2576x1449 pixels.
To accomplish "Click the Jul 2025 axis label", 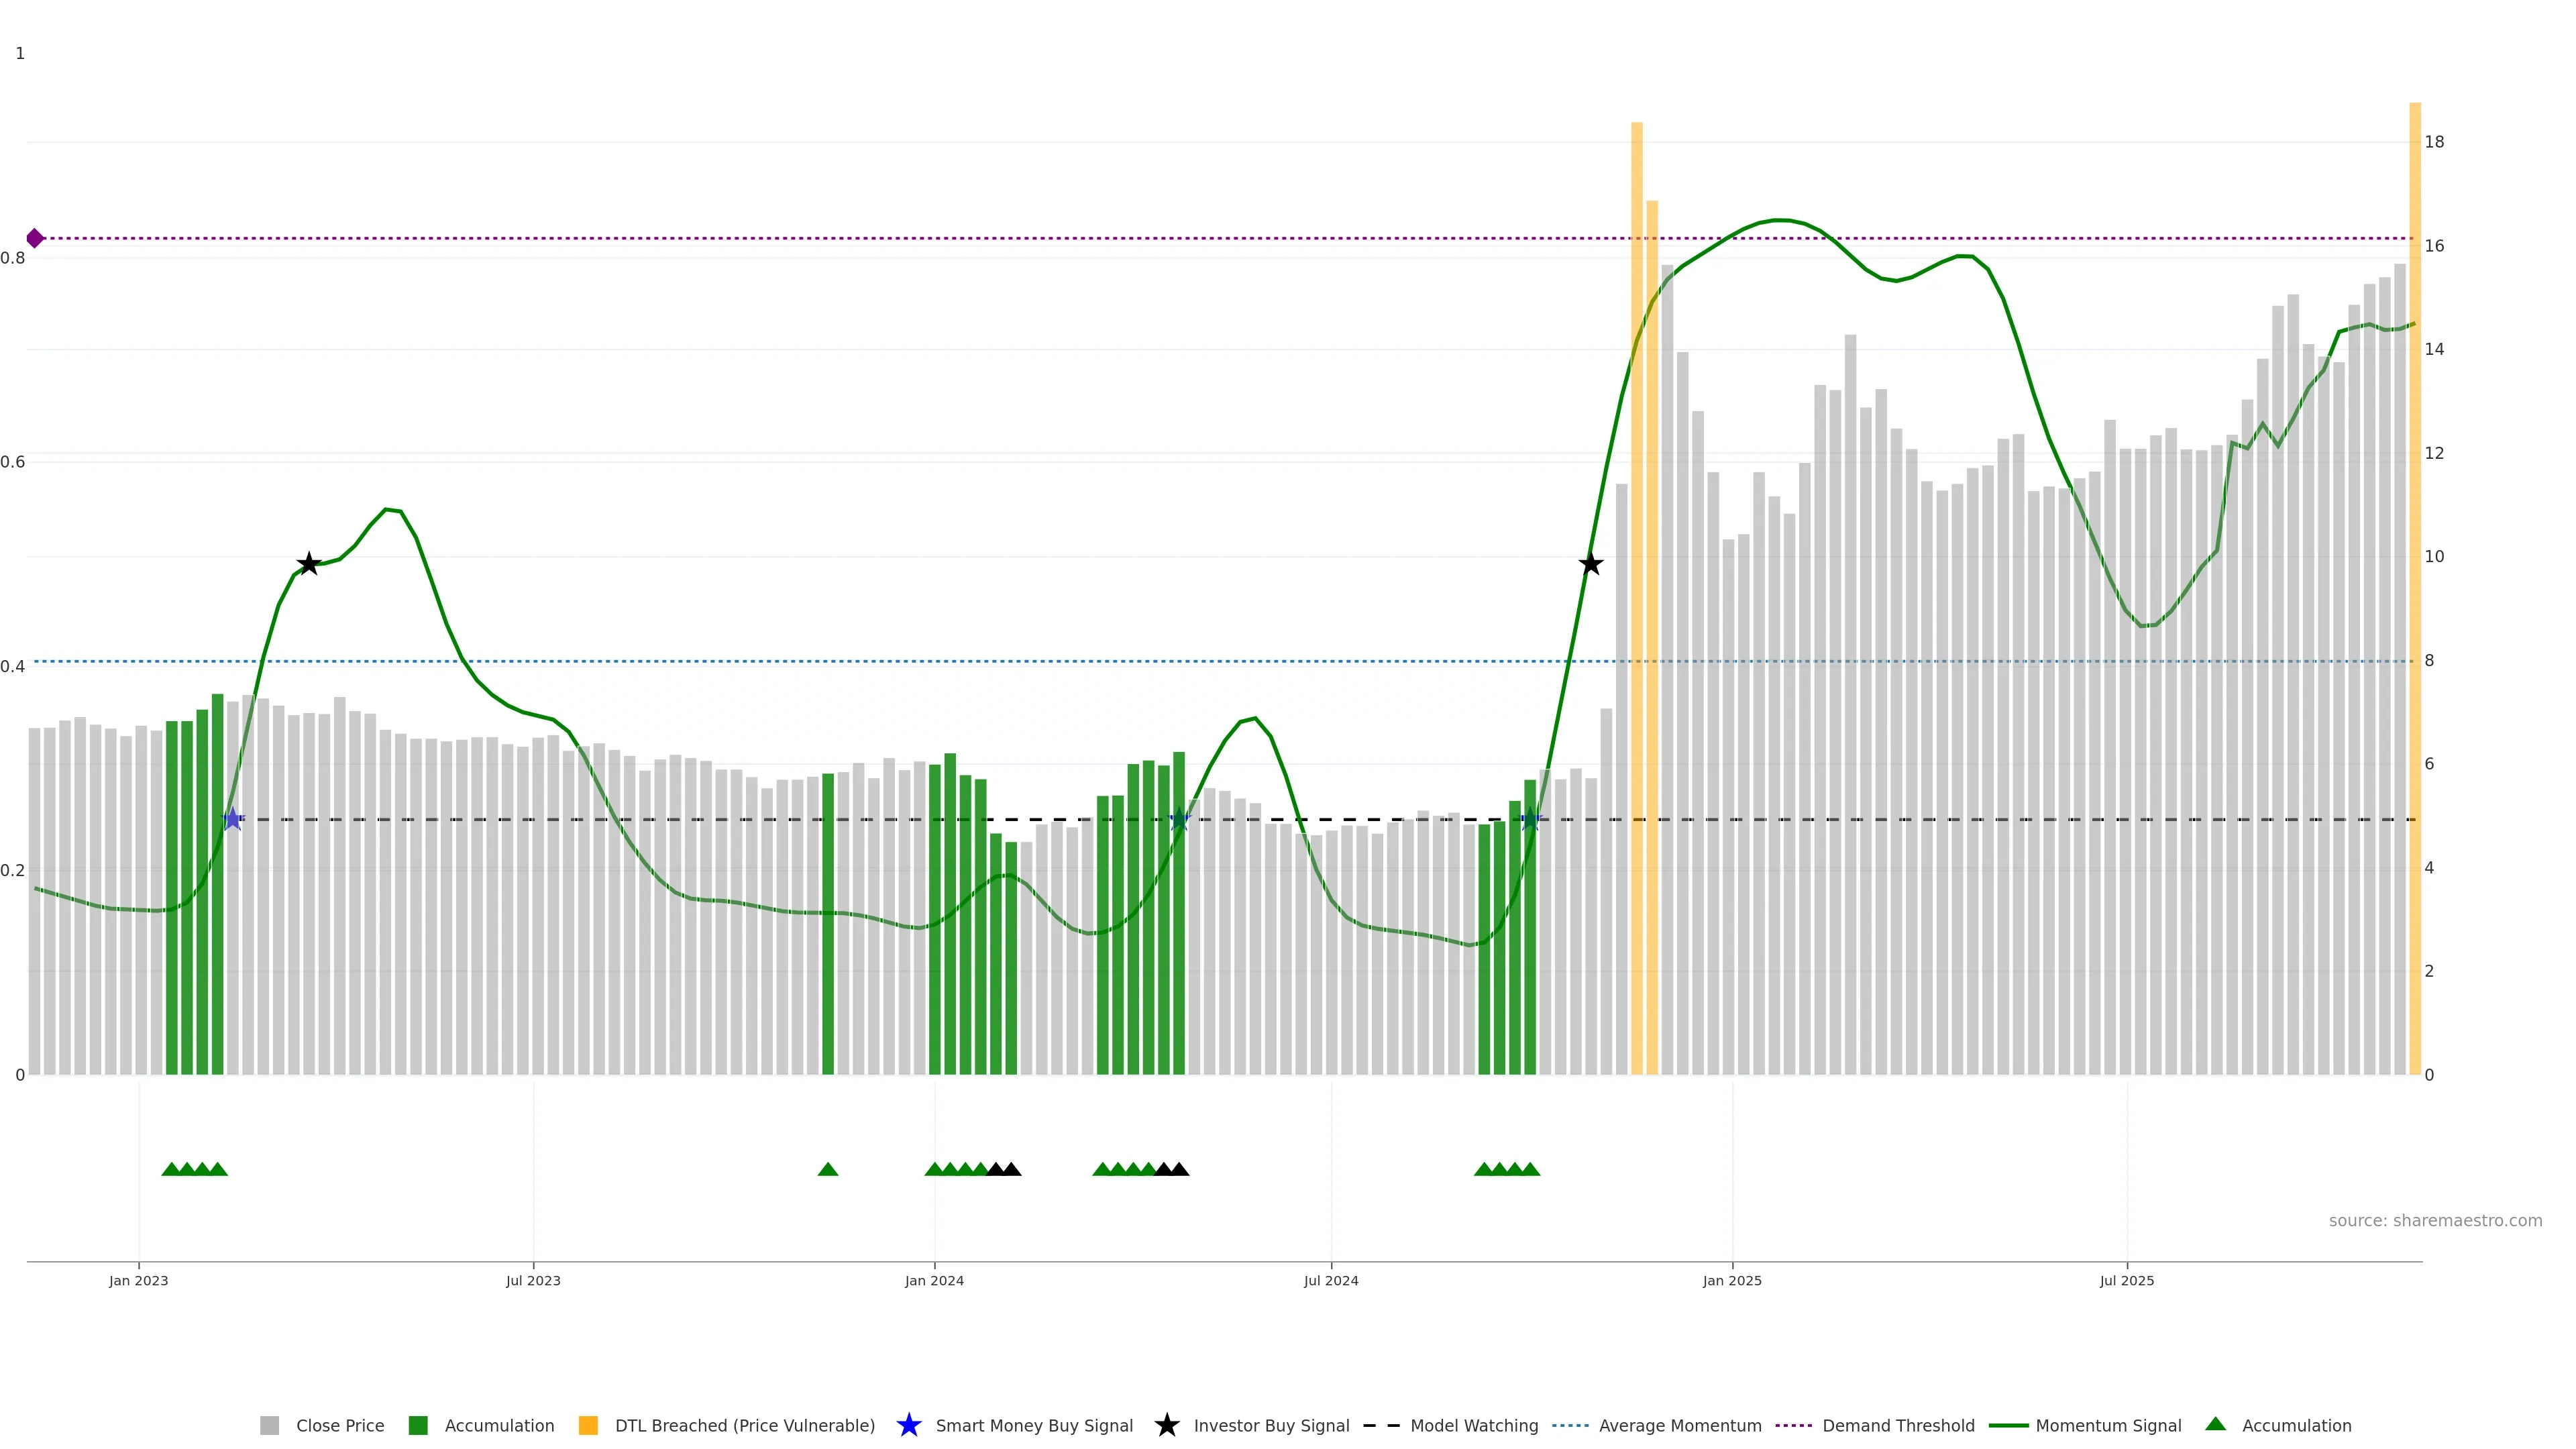I will point(2127,1281).
